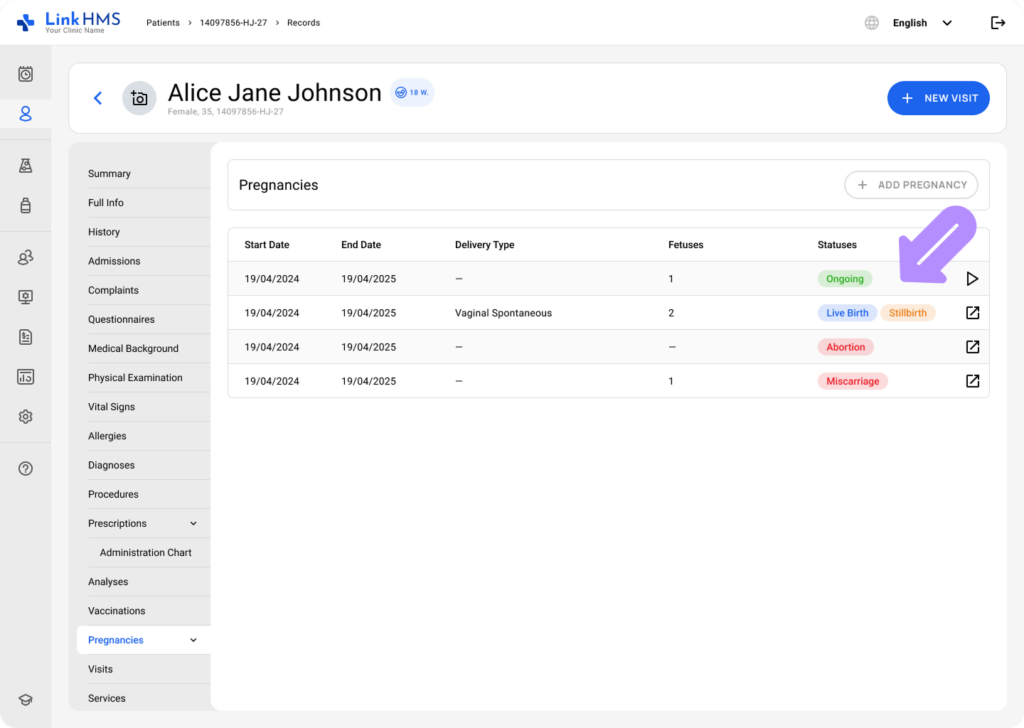Click the play icon on the Ongoing pregnancy row
Screen dimensions: 1024x728
971,279
